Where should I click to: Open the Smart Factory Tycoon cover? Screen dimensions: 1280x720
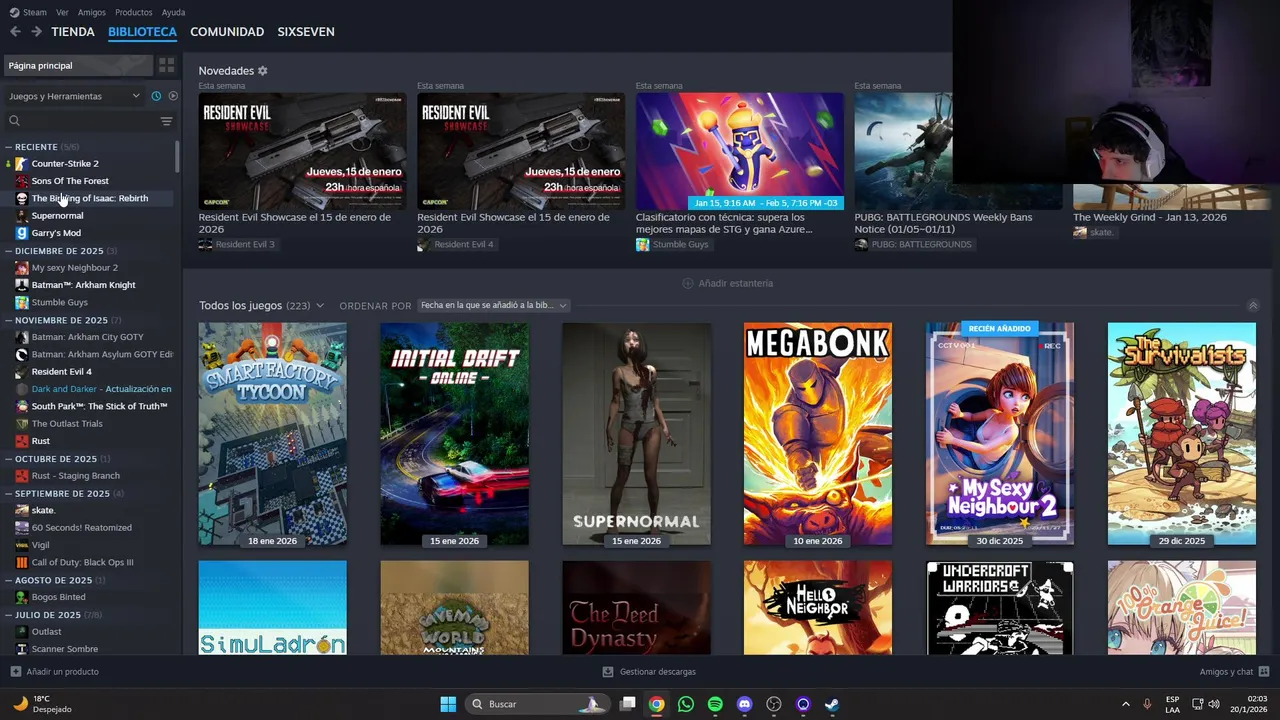tap(272, 434)
